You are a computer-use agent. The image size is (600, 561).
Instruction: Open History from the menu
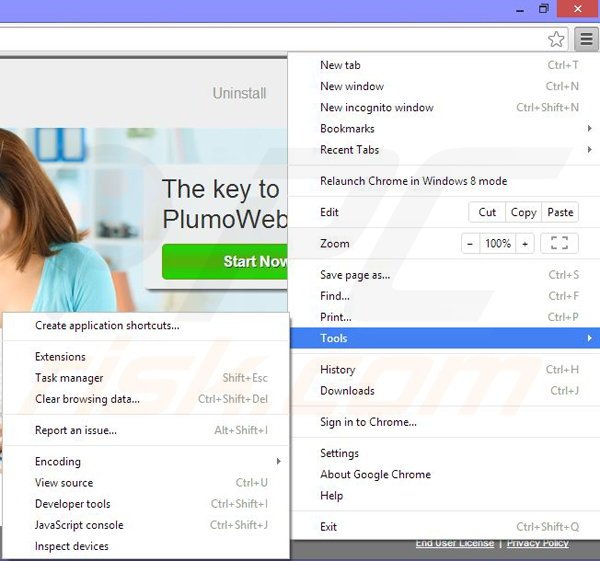(445, 369)
